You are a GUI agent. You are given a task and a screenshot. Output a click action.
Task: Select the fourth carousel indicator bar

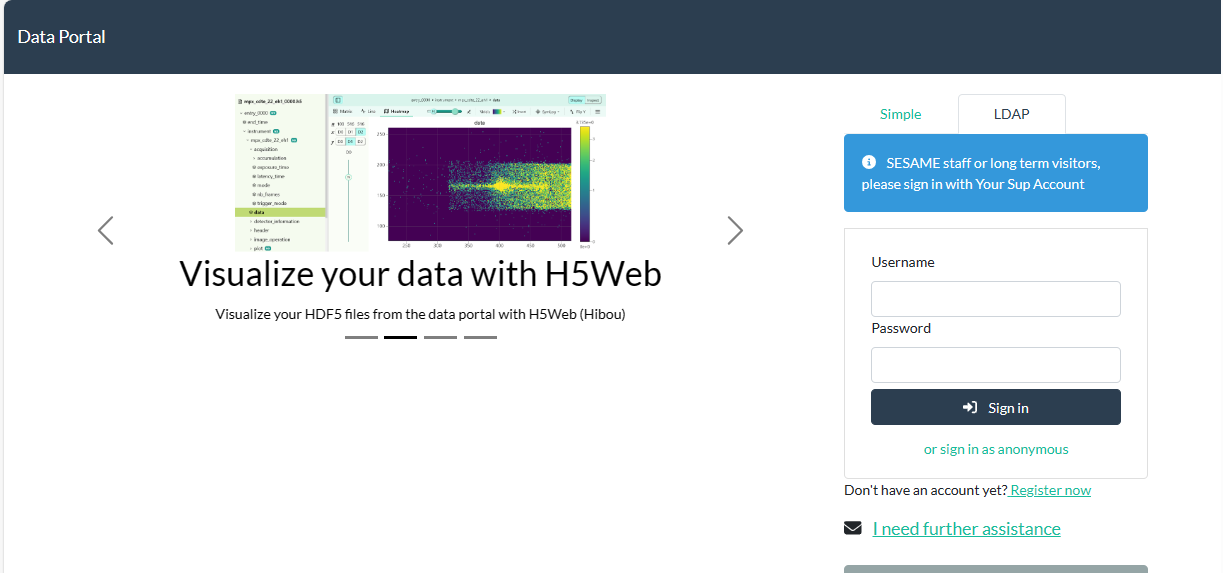tap(480, 337)
